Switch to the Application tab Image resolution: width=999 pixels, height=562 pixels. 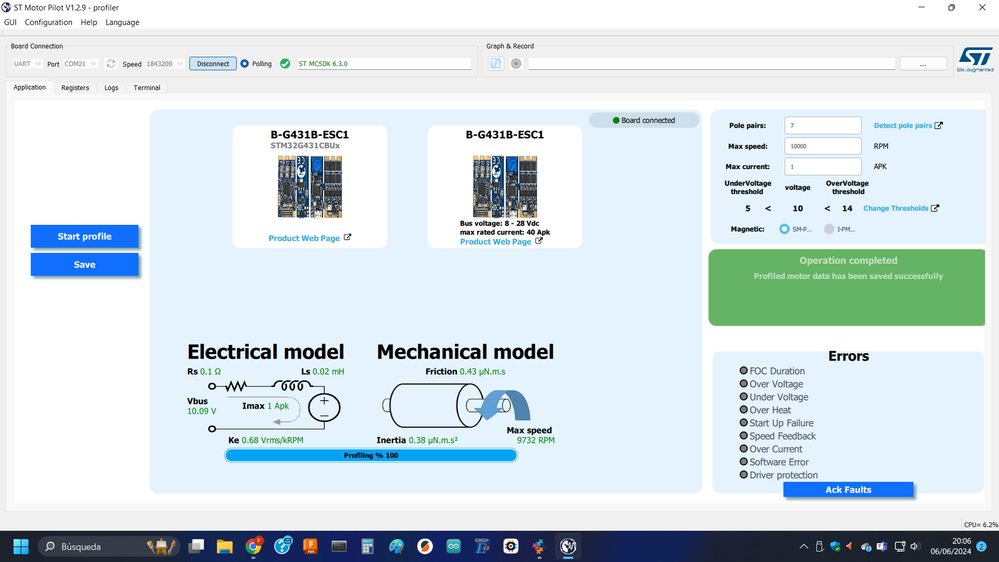tap(29, 87)
